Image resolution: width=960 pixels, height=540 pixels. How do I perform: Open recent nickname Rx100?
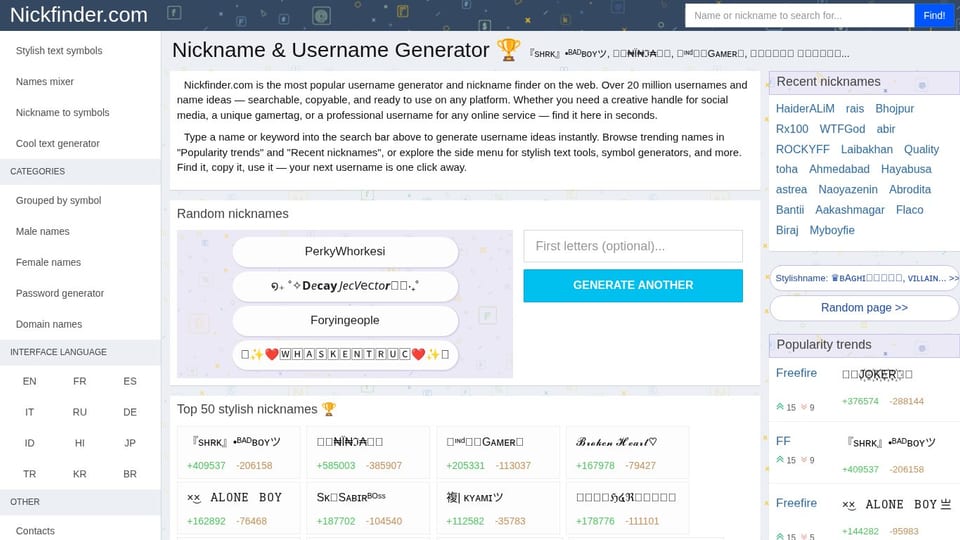click(x=792, y=129)
